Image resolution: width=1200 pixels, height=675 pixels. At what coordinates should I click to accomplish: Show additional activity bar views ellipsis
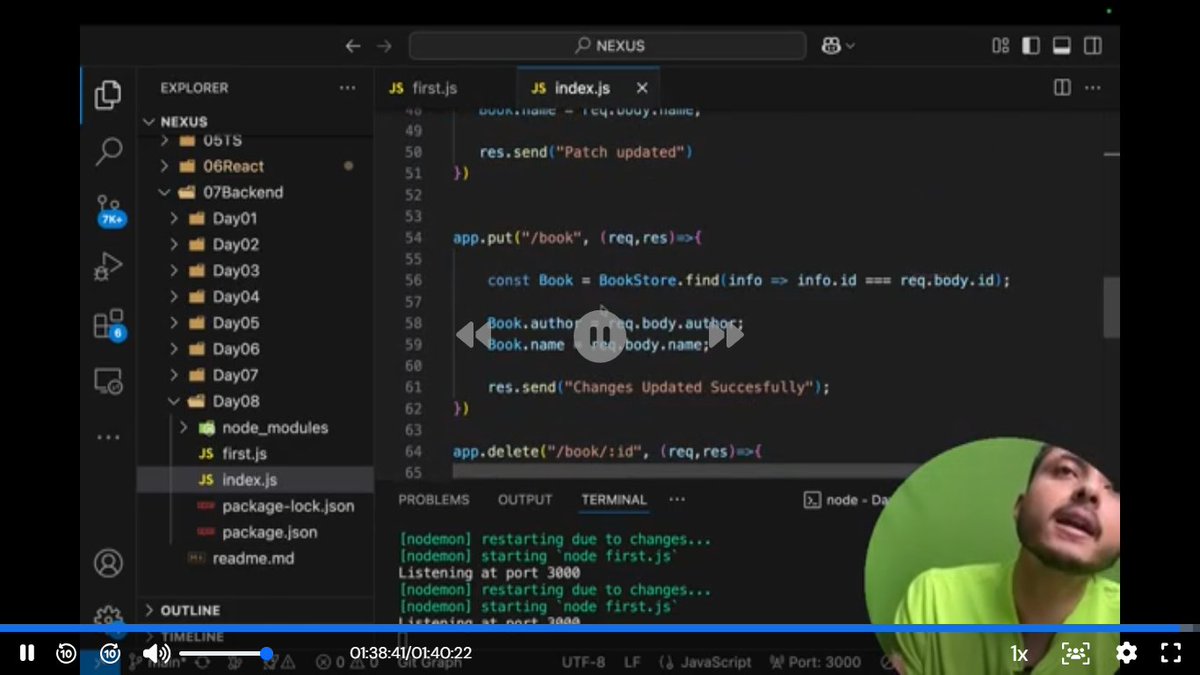click(x=108, y=437)
